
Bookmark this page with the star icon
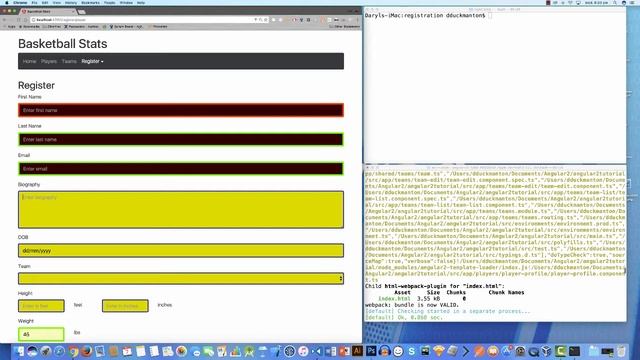coord(265,20)
